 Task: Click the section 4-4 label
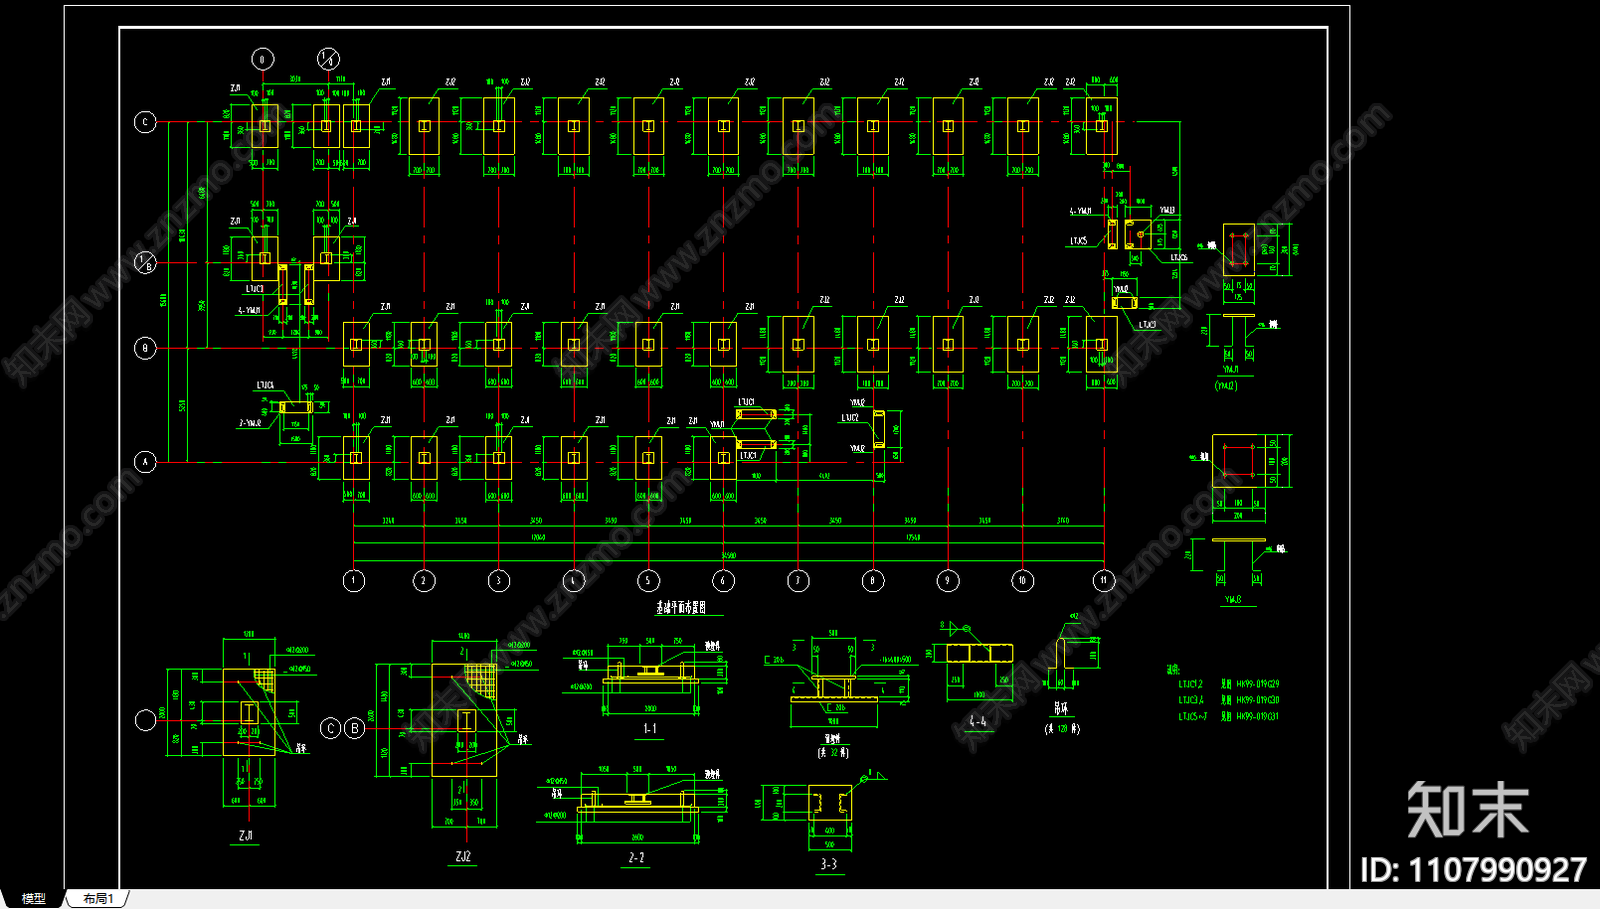pos(977,721)
